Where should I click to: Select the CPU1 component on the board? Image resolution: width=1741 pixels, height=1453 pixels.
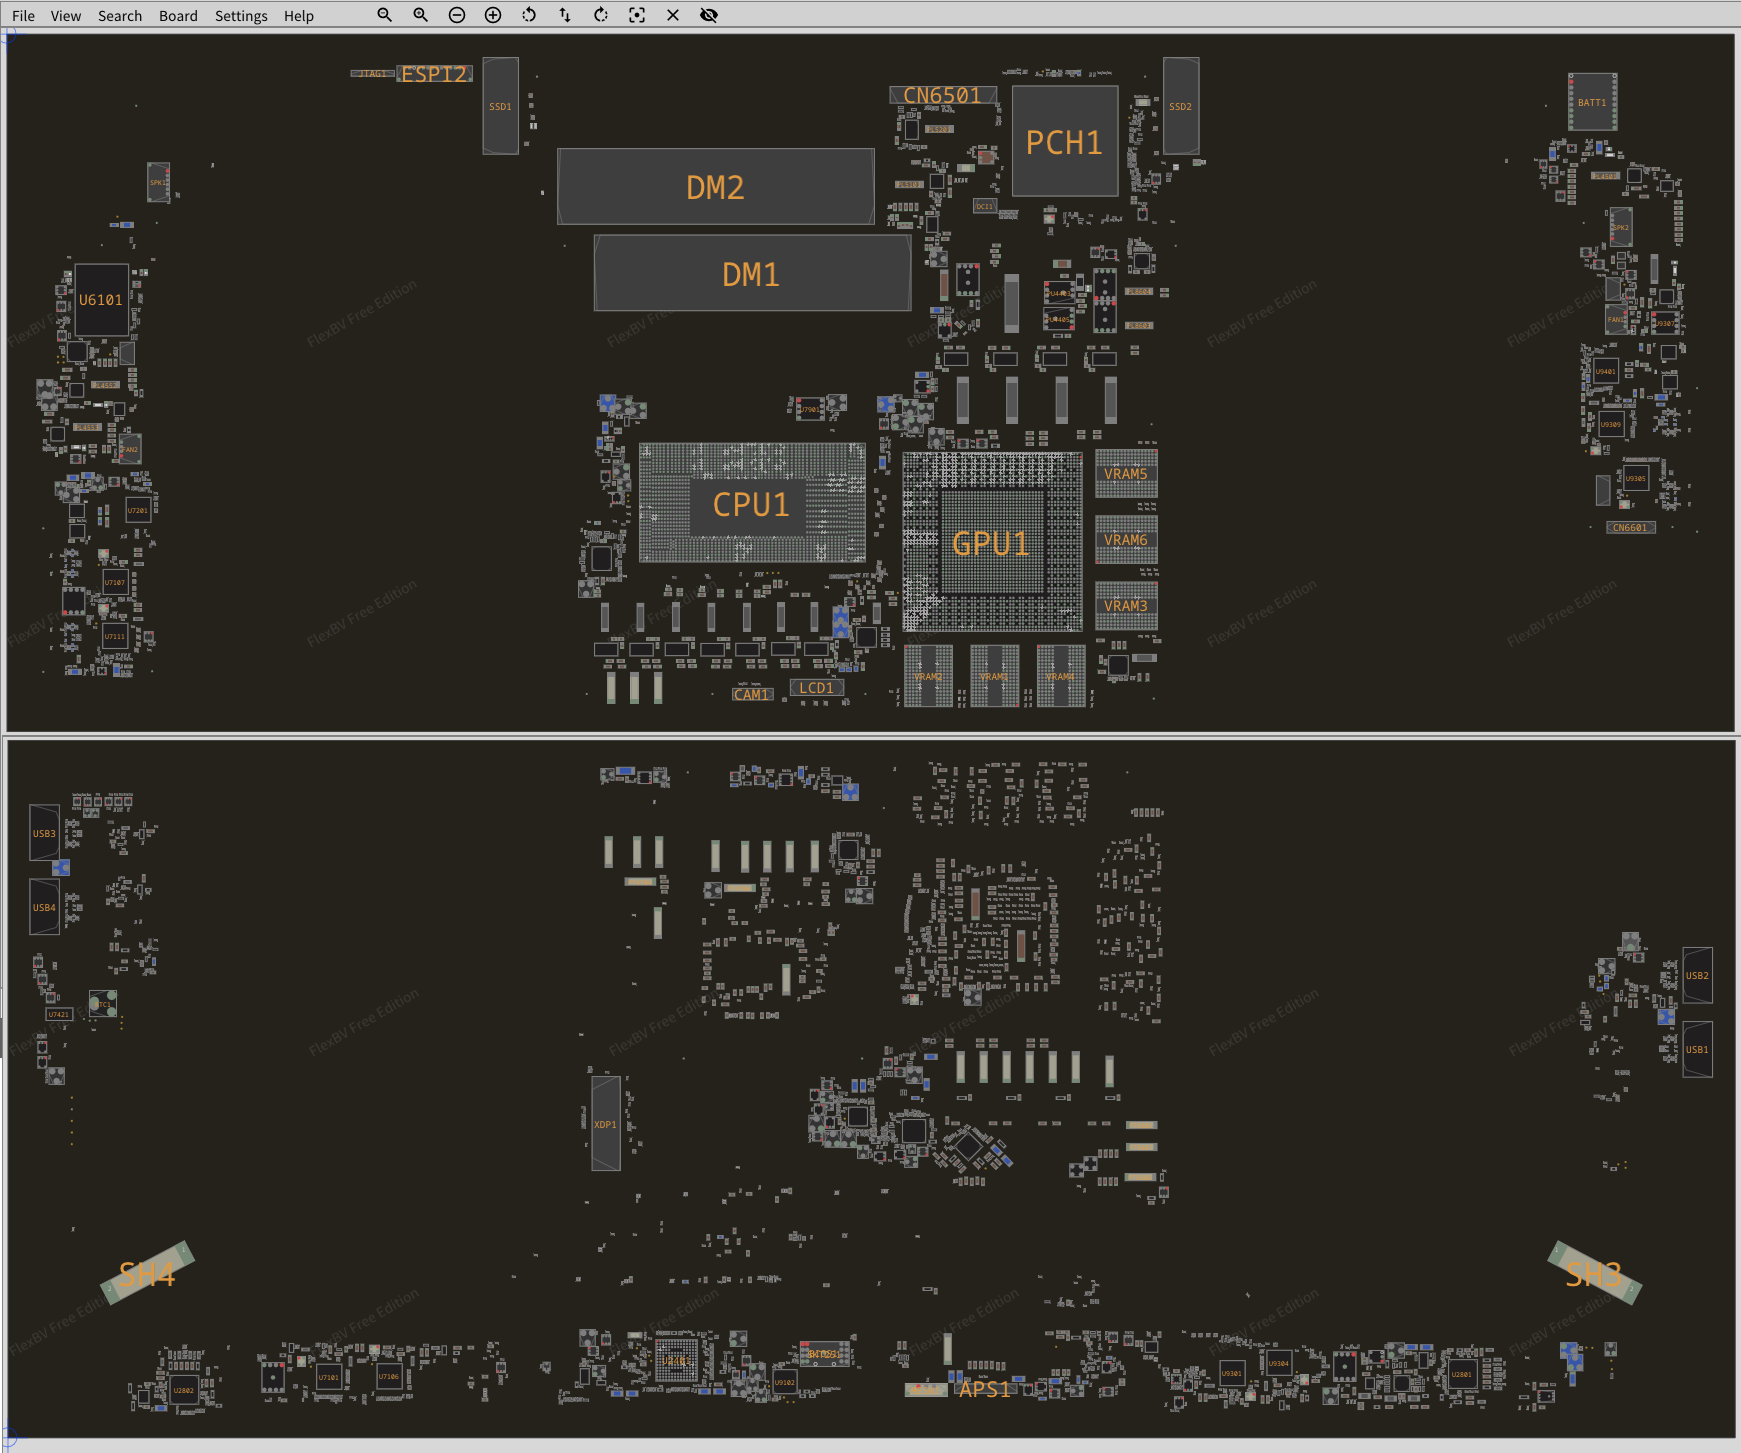point(751,505)
